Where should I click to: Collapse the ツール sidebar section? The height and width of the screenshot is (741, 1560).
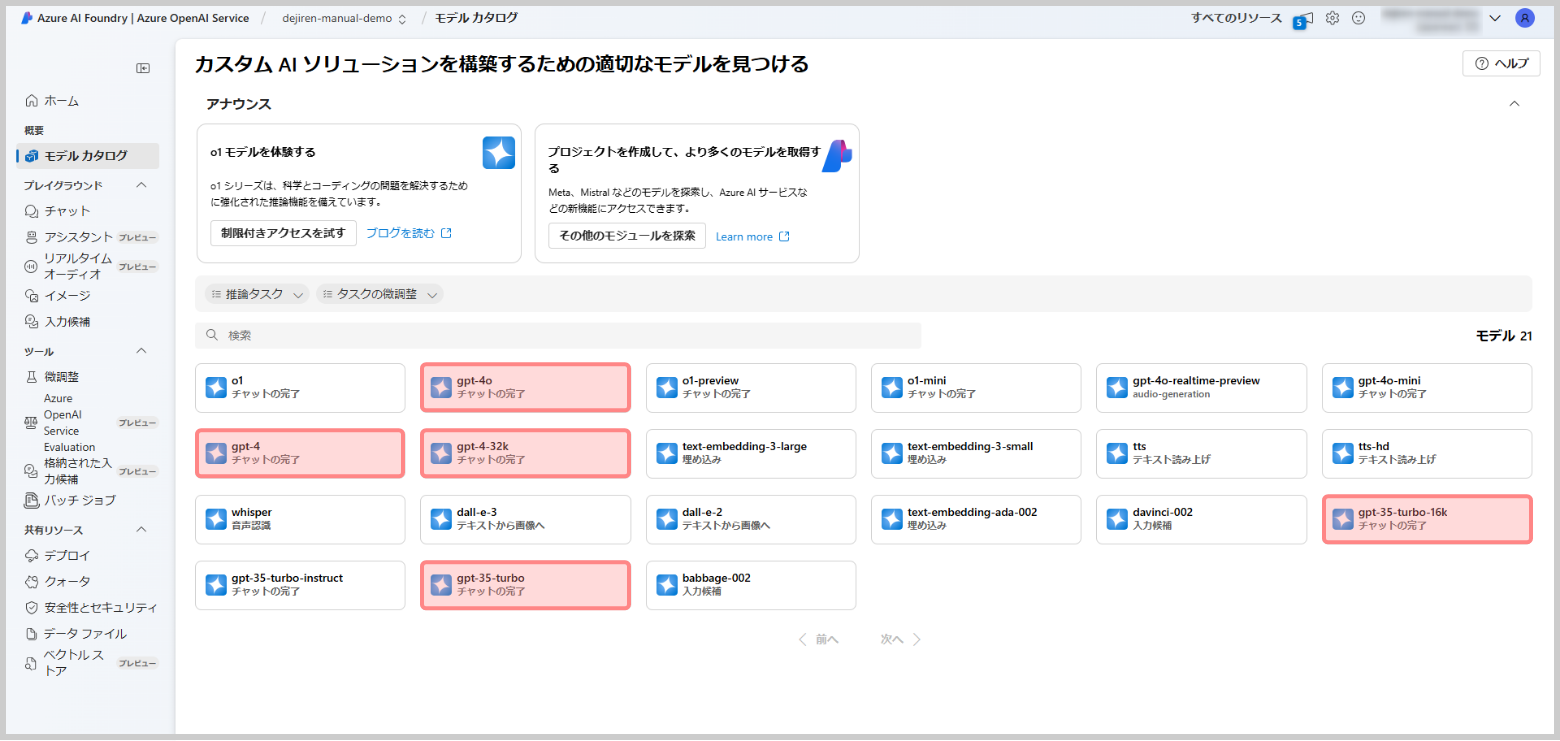(x=141, y=351)
